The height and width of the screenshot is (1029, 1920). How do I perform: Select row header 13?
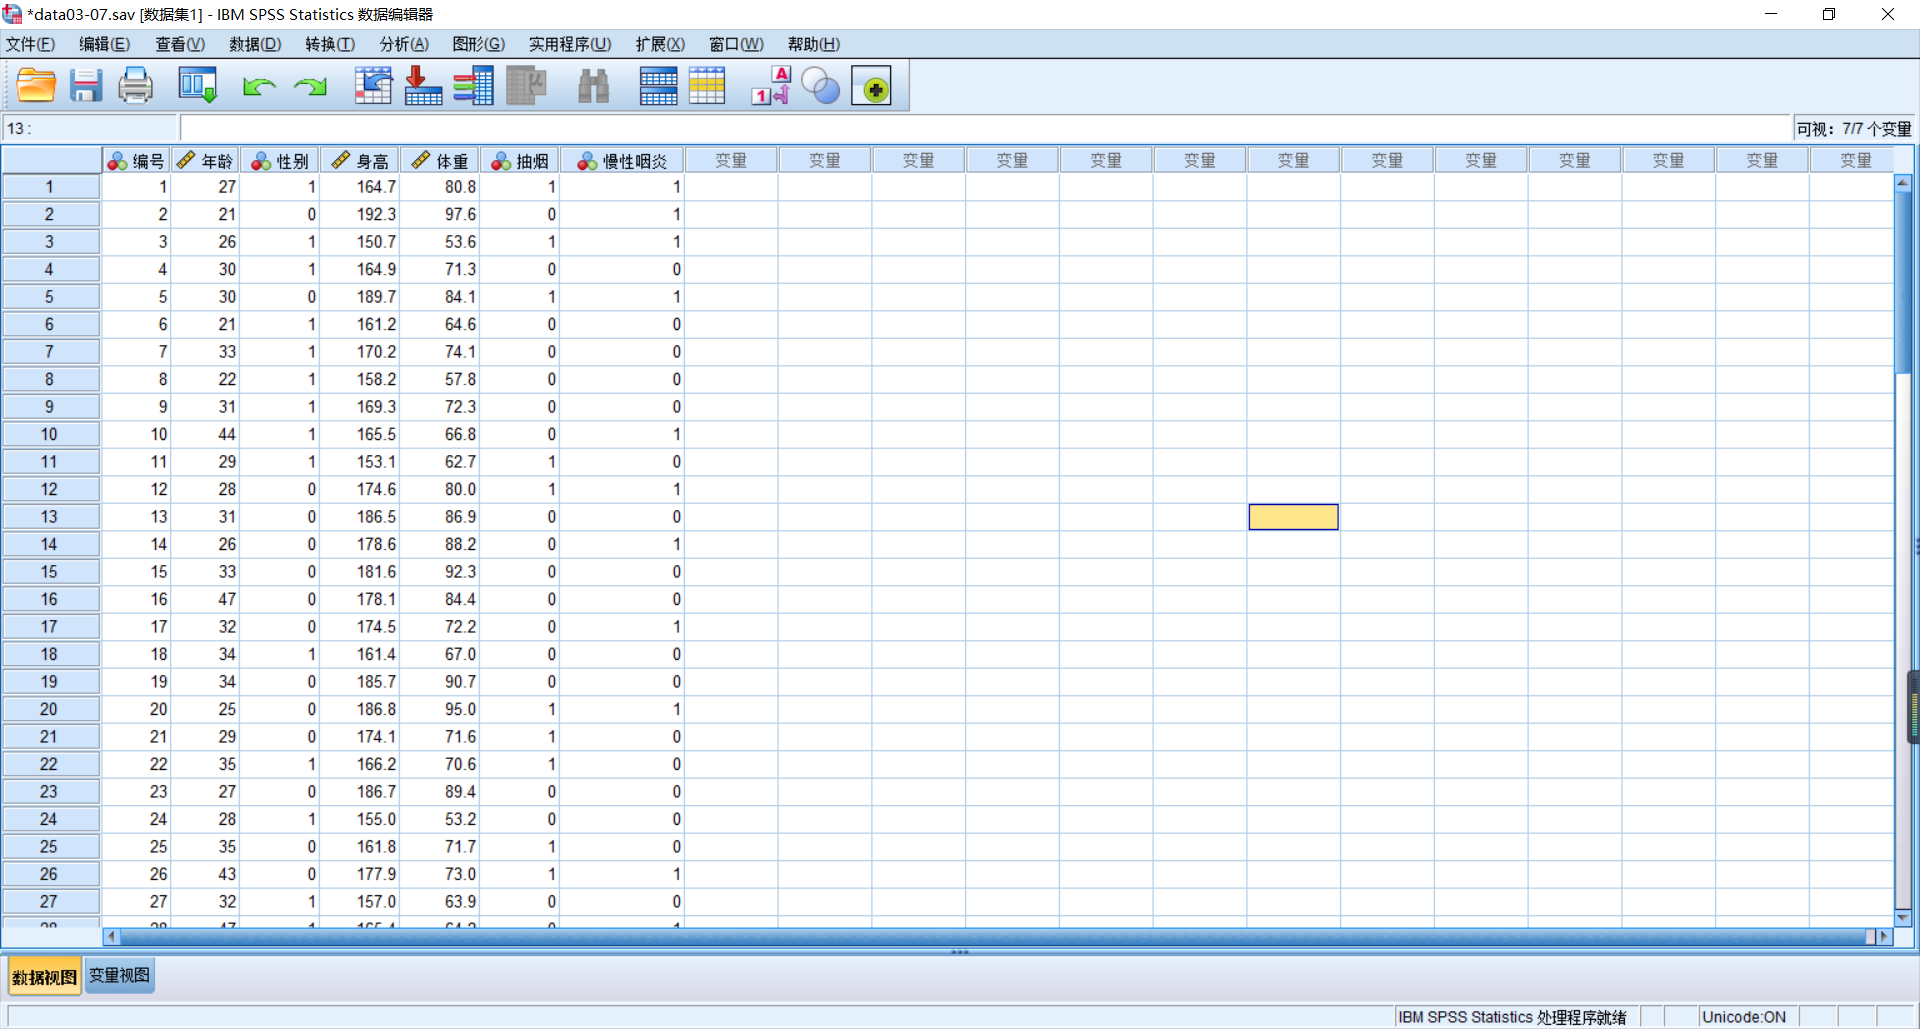pos(50,517)
